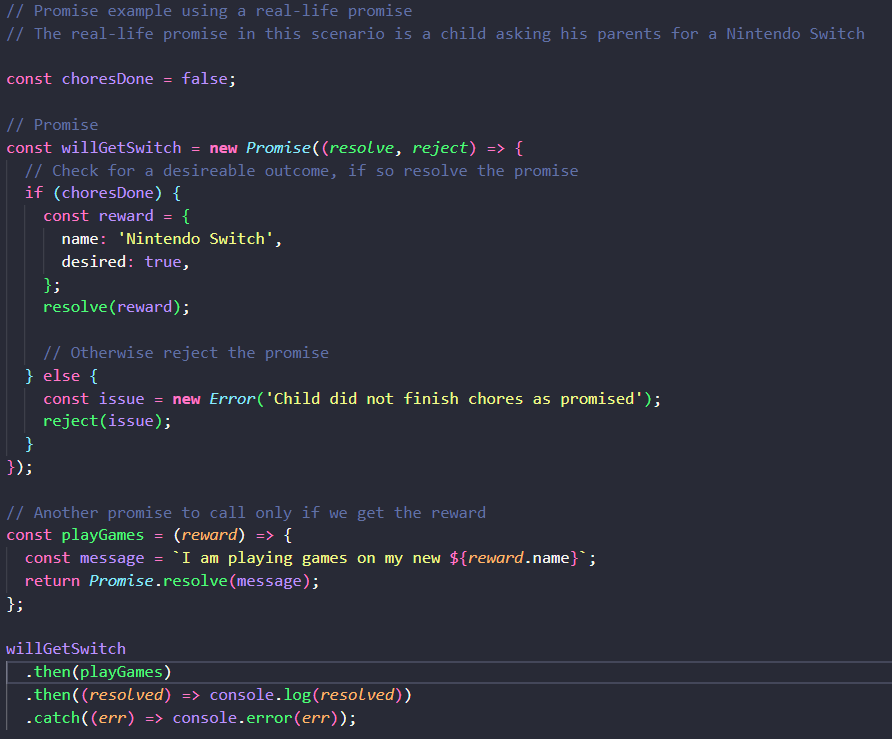Screen dimensions: 892x739
Task: Click 'Promise' after the new keyword
Action: 278,148
